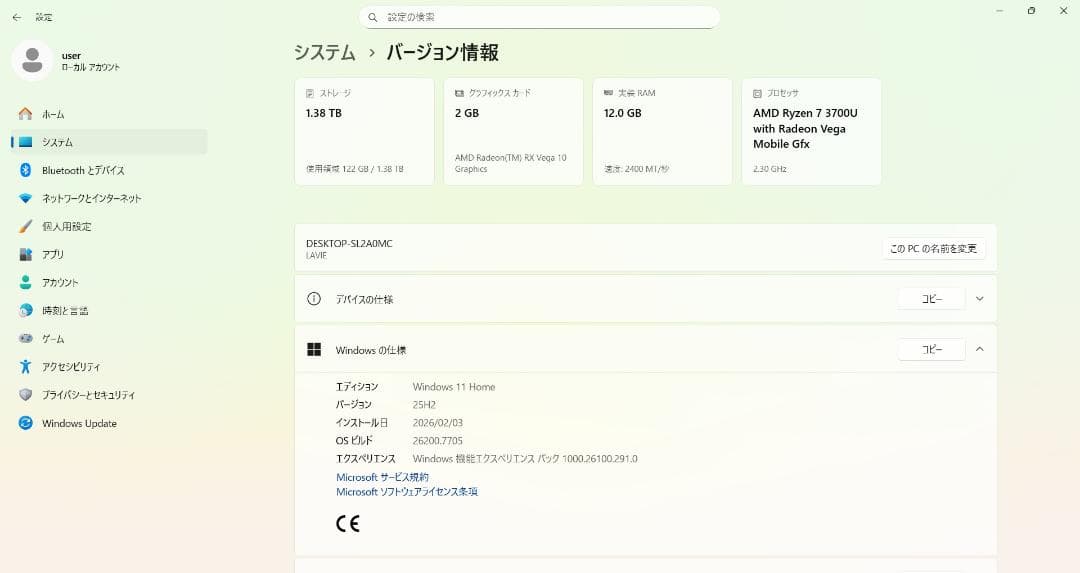This screenshot has height=573, width=1080.
Task: Click the LAVIE model name
Action: [x=316, y=256]
